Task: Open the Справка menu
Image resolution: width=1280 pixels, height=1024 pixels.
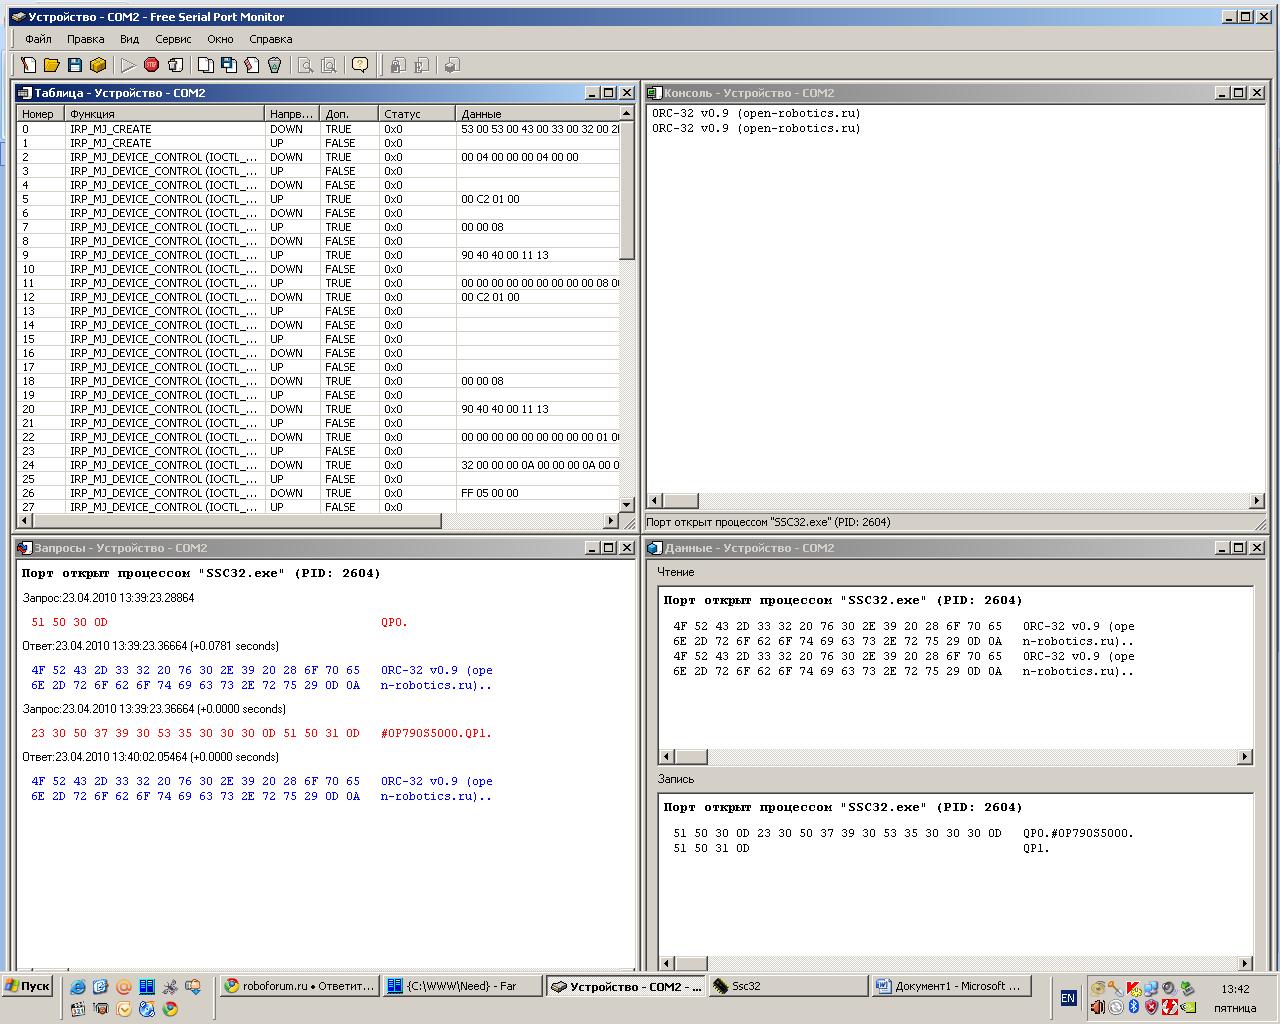Action: pyautogui.click(x=270, y=39)
